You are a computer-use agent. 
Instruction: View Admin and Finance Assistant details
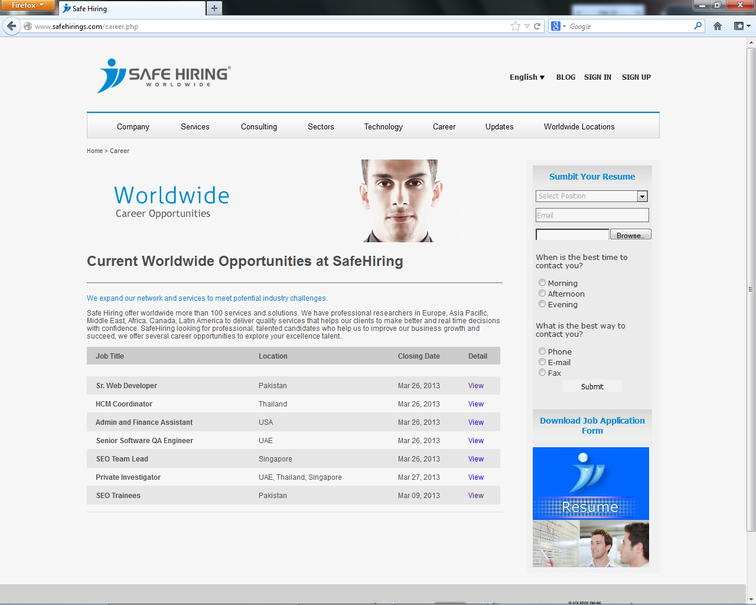coord(476,422)
